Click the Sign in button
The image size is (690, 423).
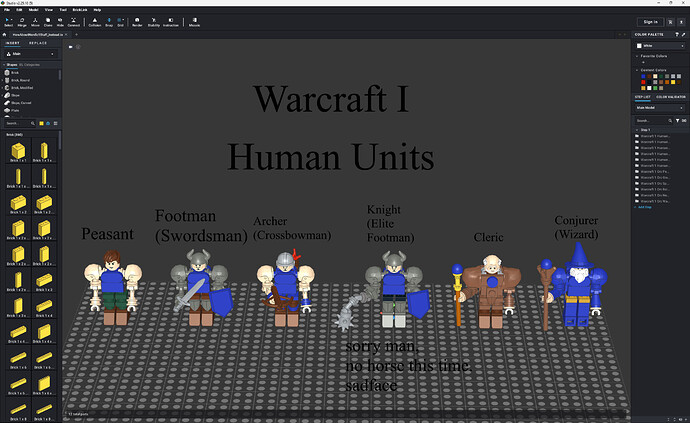pyautogui.click(x=650, y=22)
